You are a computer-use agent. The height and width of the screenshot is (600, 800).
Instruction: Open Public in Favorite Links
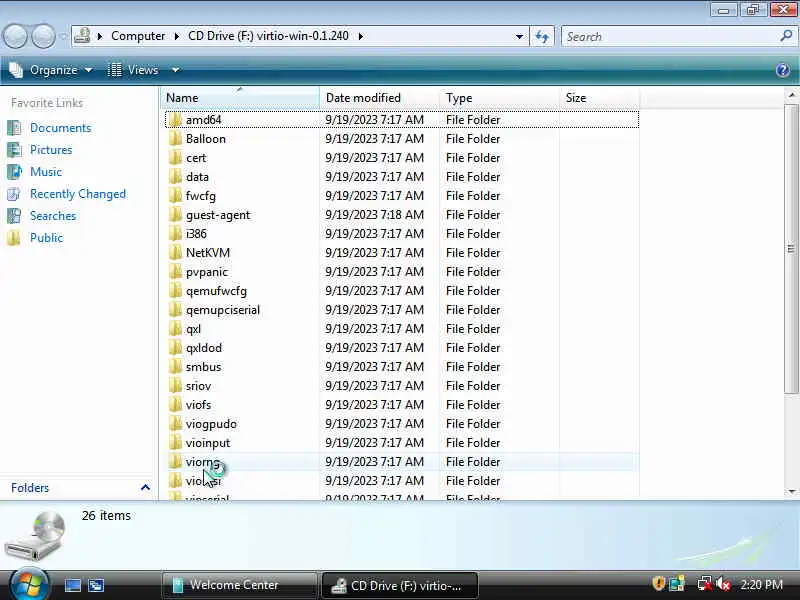point(46,238)
